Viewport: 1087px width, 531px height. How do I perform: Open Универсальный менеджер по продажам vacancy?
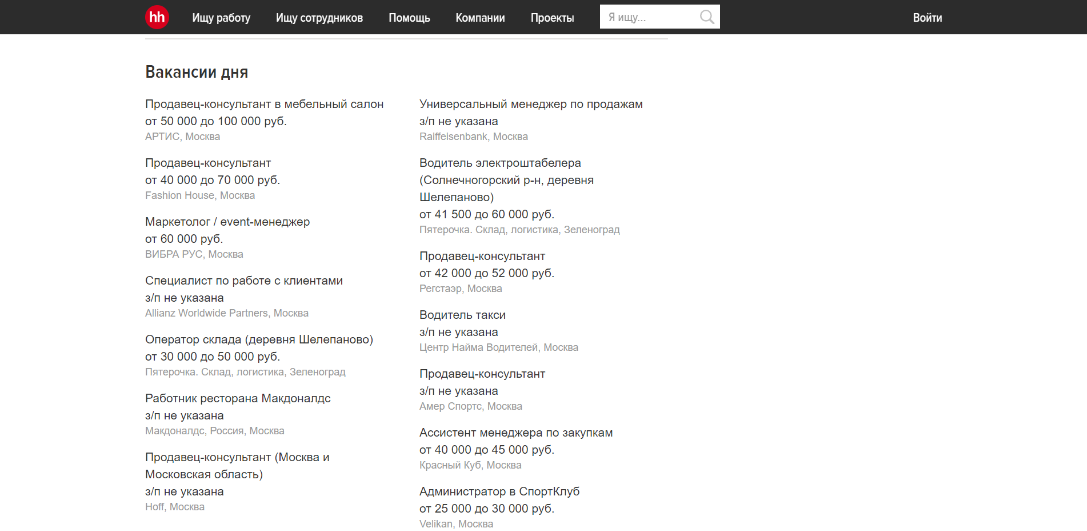coord(531,104)
